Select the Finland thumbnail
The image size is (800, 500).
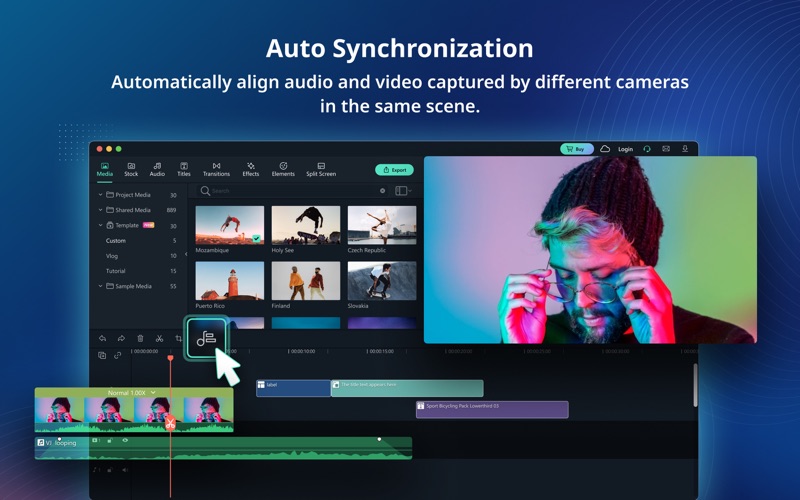[306, 281]
